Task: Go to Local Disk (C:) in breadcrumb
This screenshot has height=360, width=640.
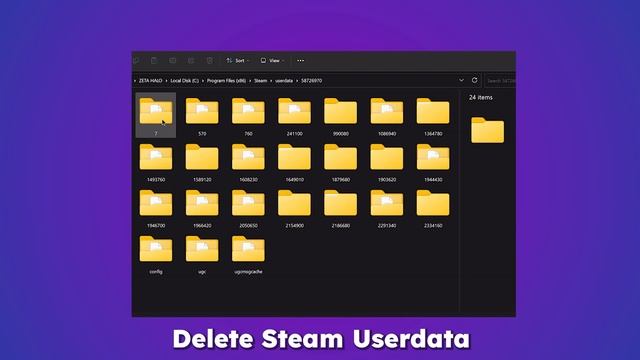Action: (184, 81)
